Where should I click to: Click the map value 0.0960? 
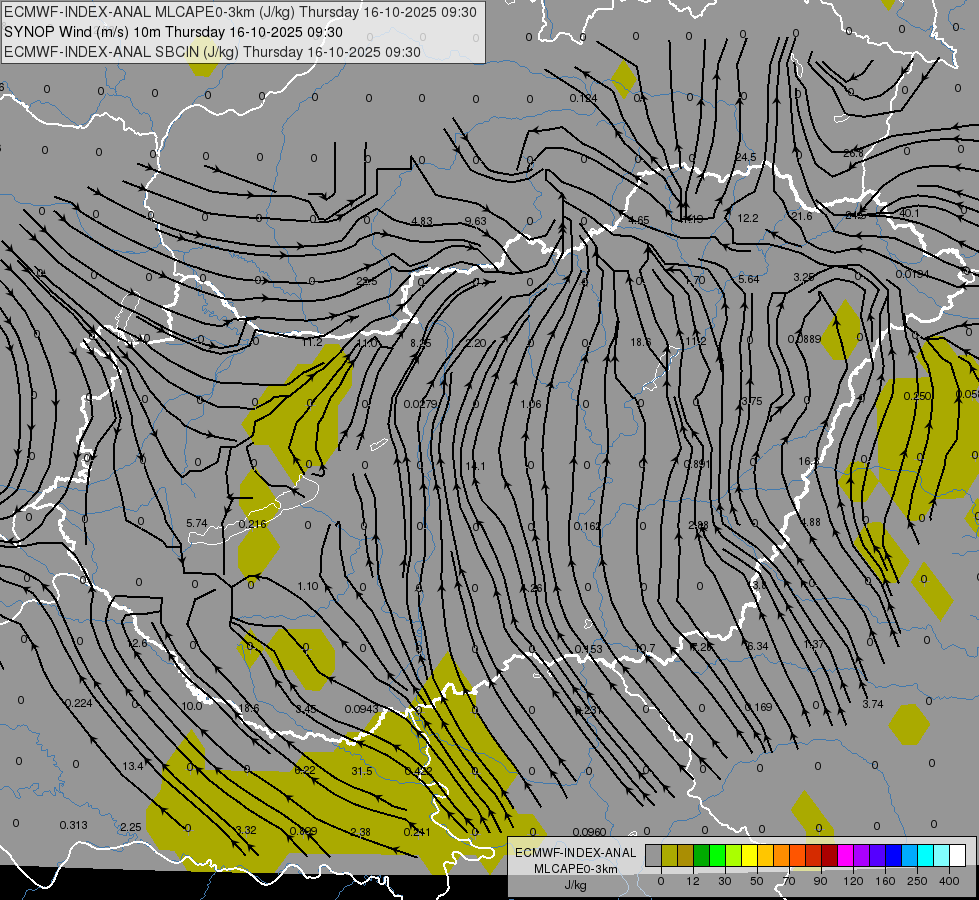[589, 832]
